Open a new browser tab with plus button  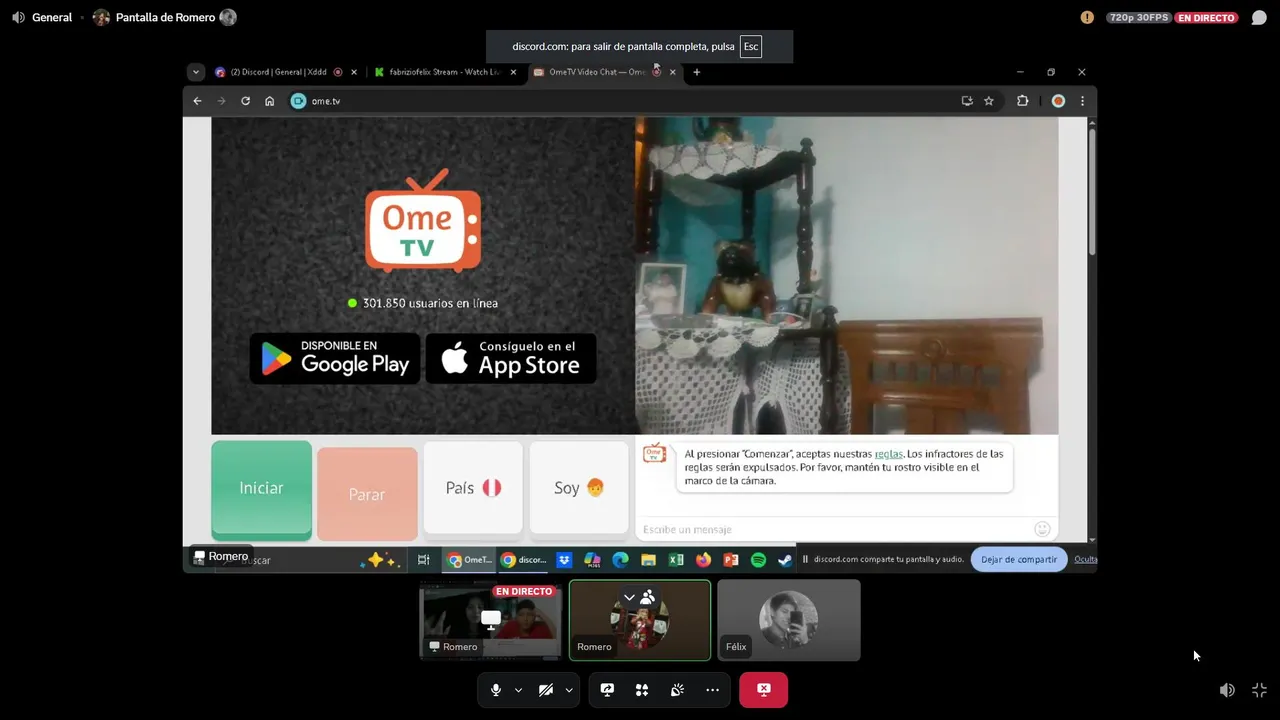(x=697, y=72)
